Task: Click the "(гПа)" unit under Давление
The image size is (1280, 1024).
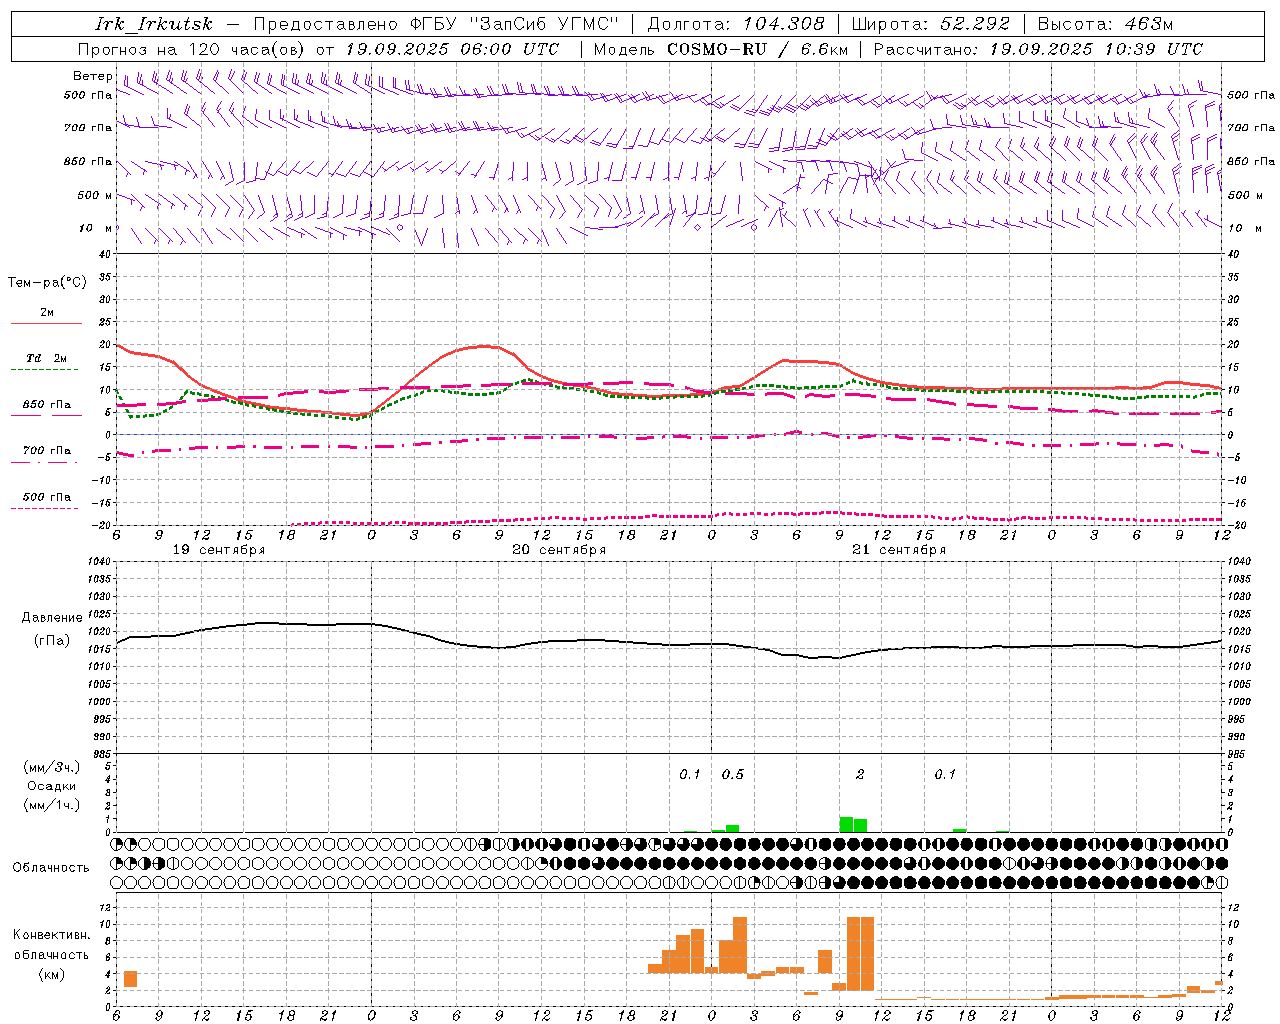Action: click(x=52, y=641)
